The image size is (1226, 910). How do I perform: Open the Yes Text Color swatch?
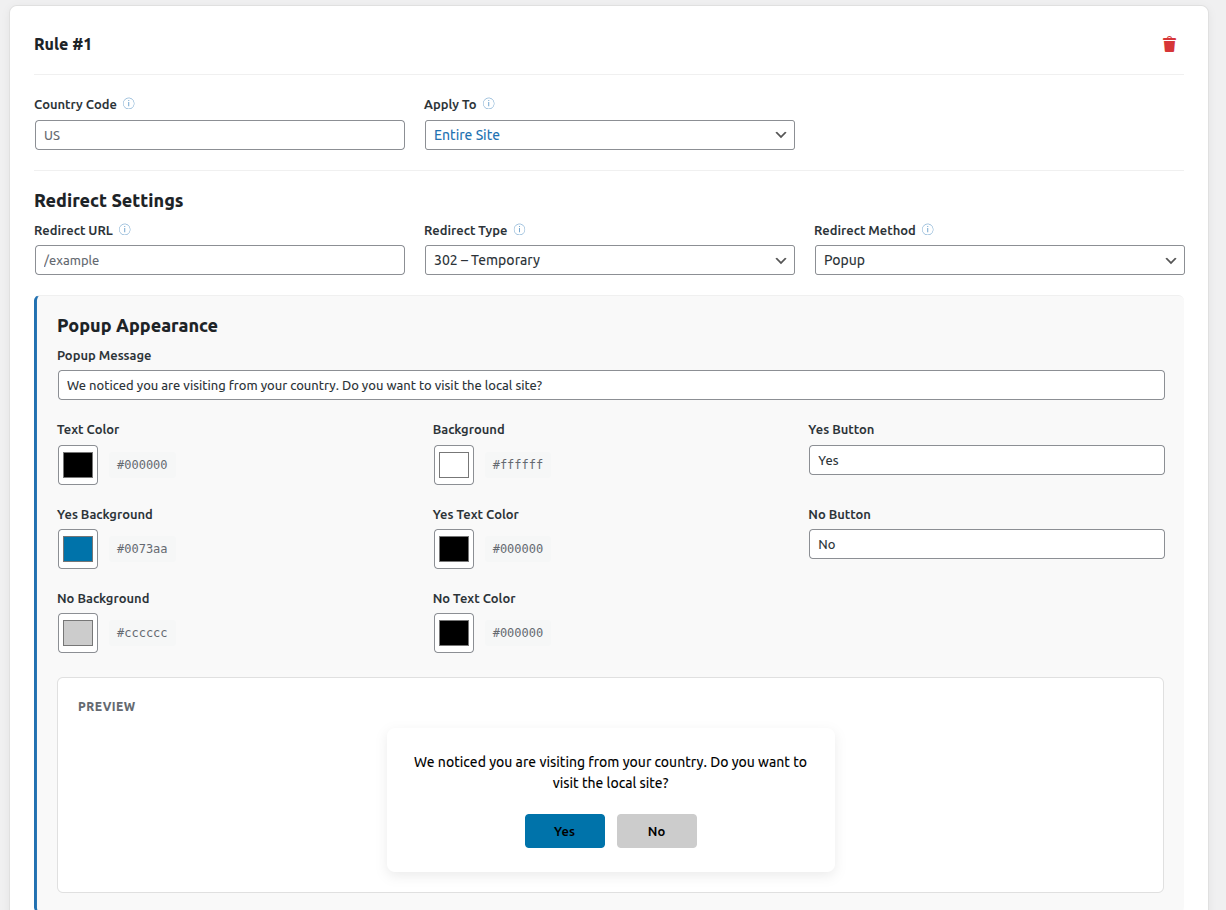click(454, 549)
